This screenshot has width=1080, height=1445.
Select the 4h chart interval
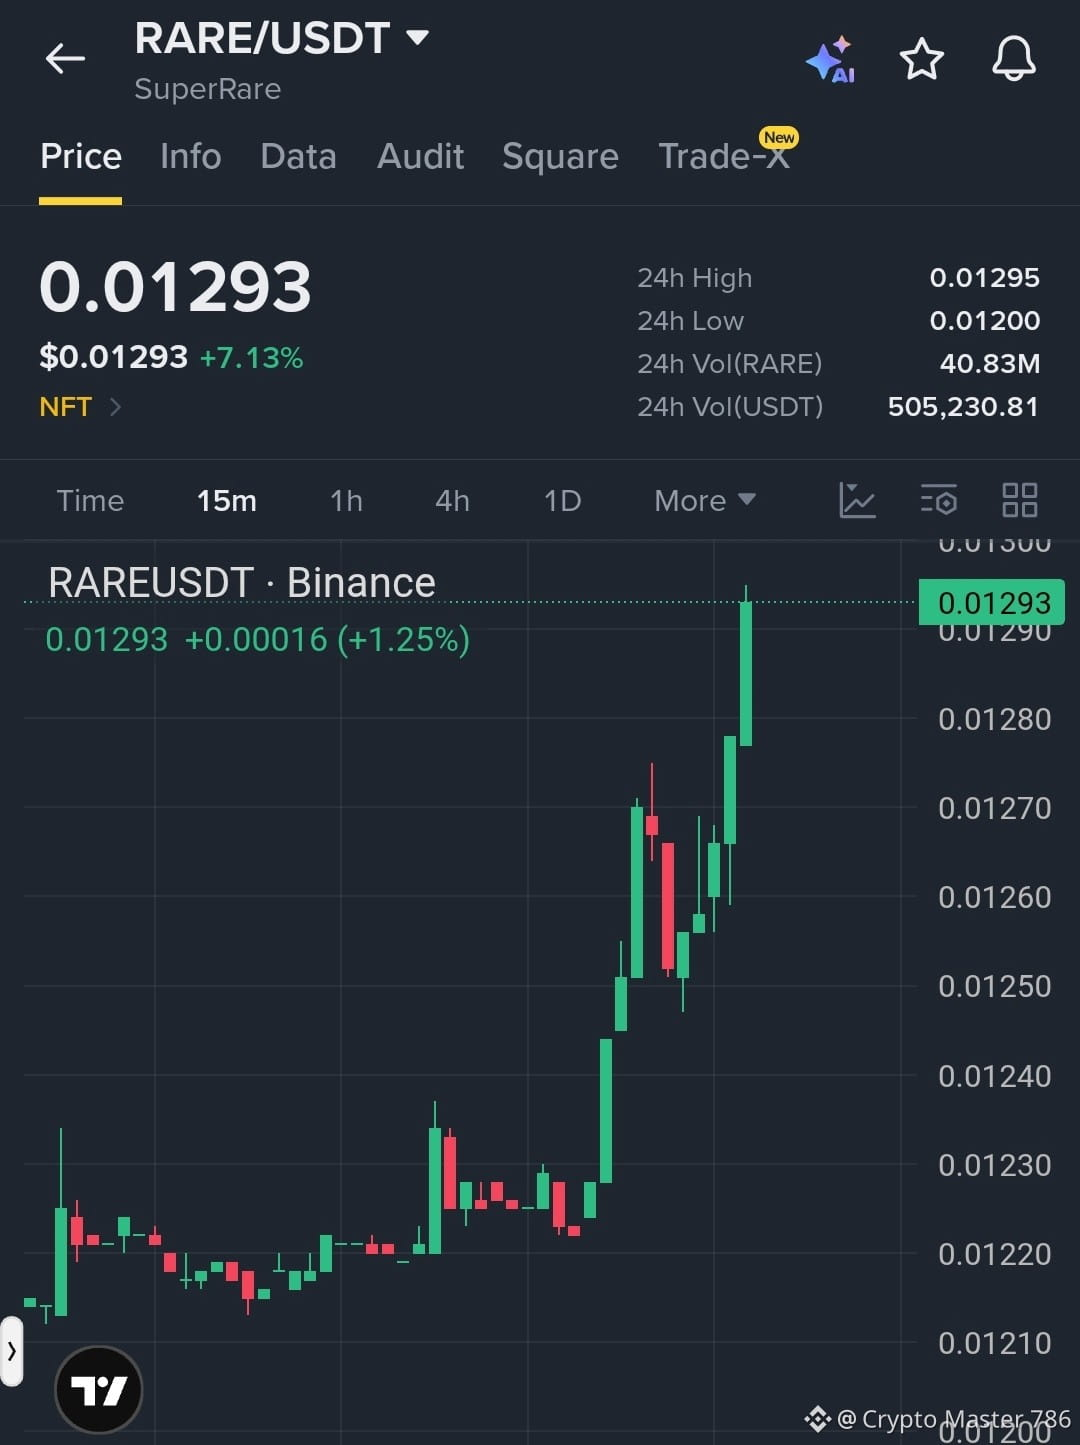pos(452,500)
